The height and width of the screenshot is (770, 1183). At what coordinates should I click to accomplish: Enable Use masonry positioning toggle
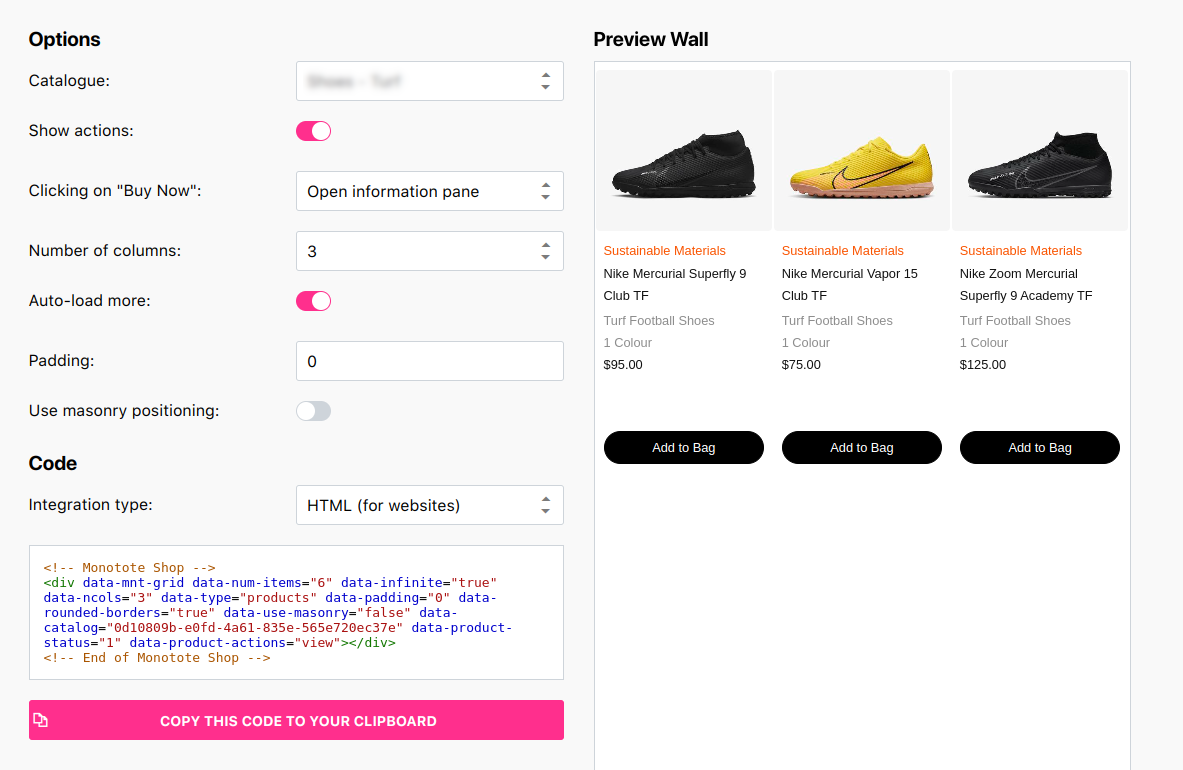pyautogui.click(x=313, y=411)
